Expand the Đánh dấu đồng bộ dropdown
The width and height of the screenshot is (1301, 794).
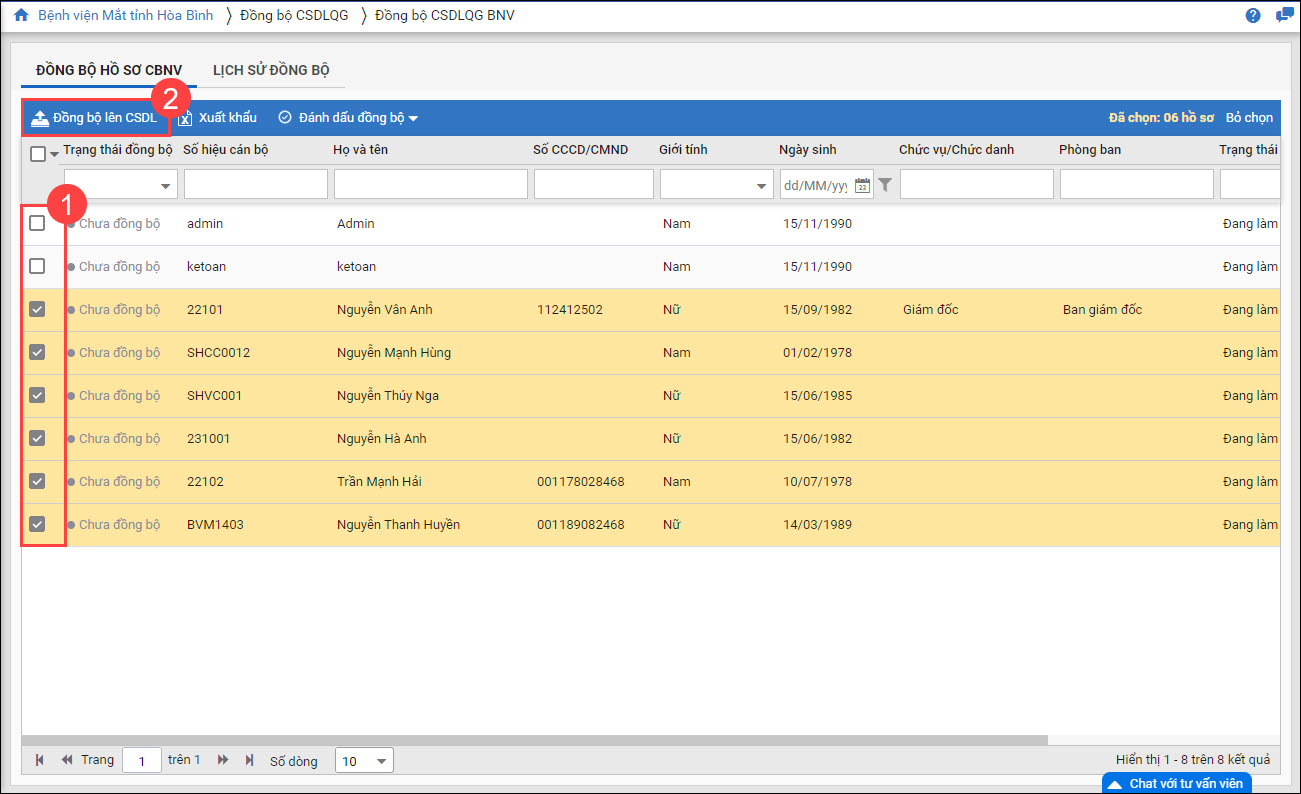tap(348, 118)
